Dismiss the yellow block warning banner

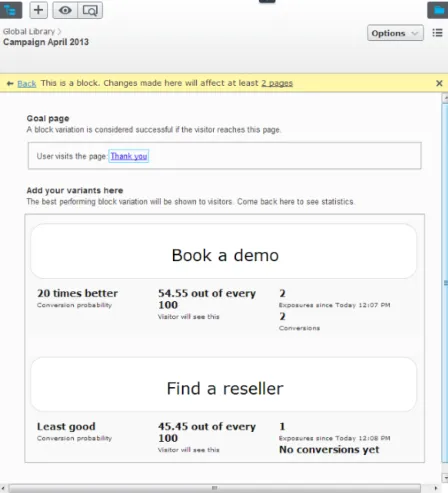click(x=439, y=83)
